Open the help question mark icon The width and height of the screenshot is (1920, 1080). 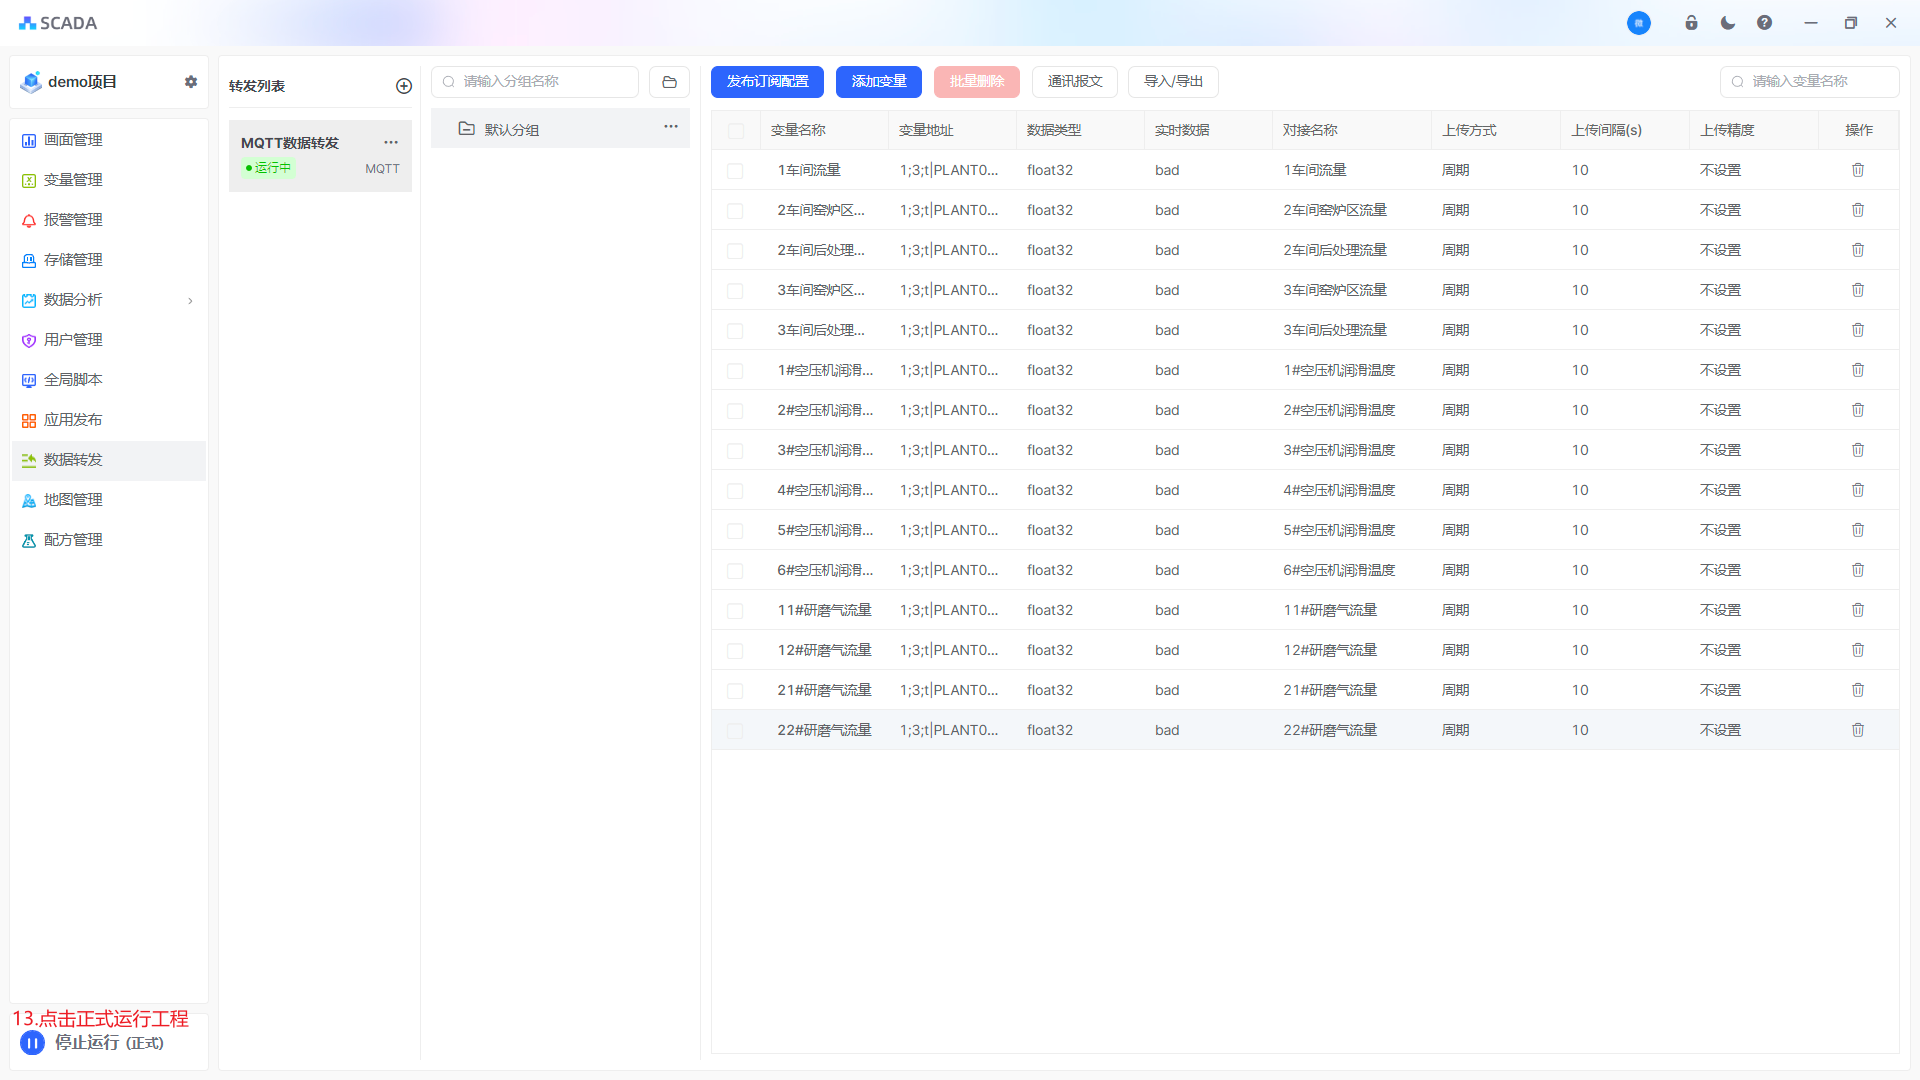[1764, 23]
